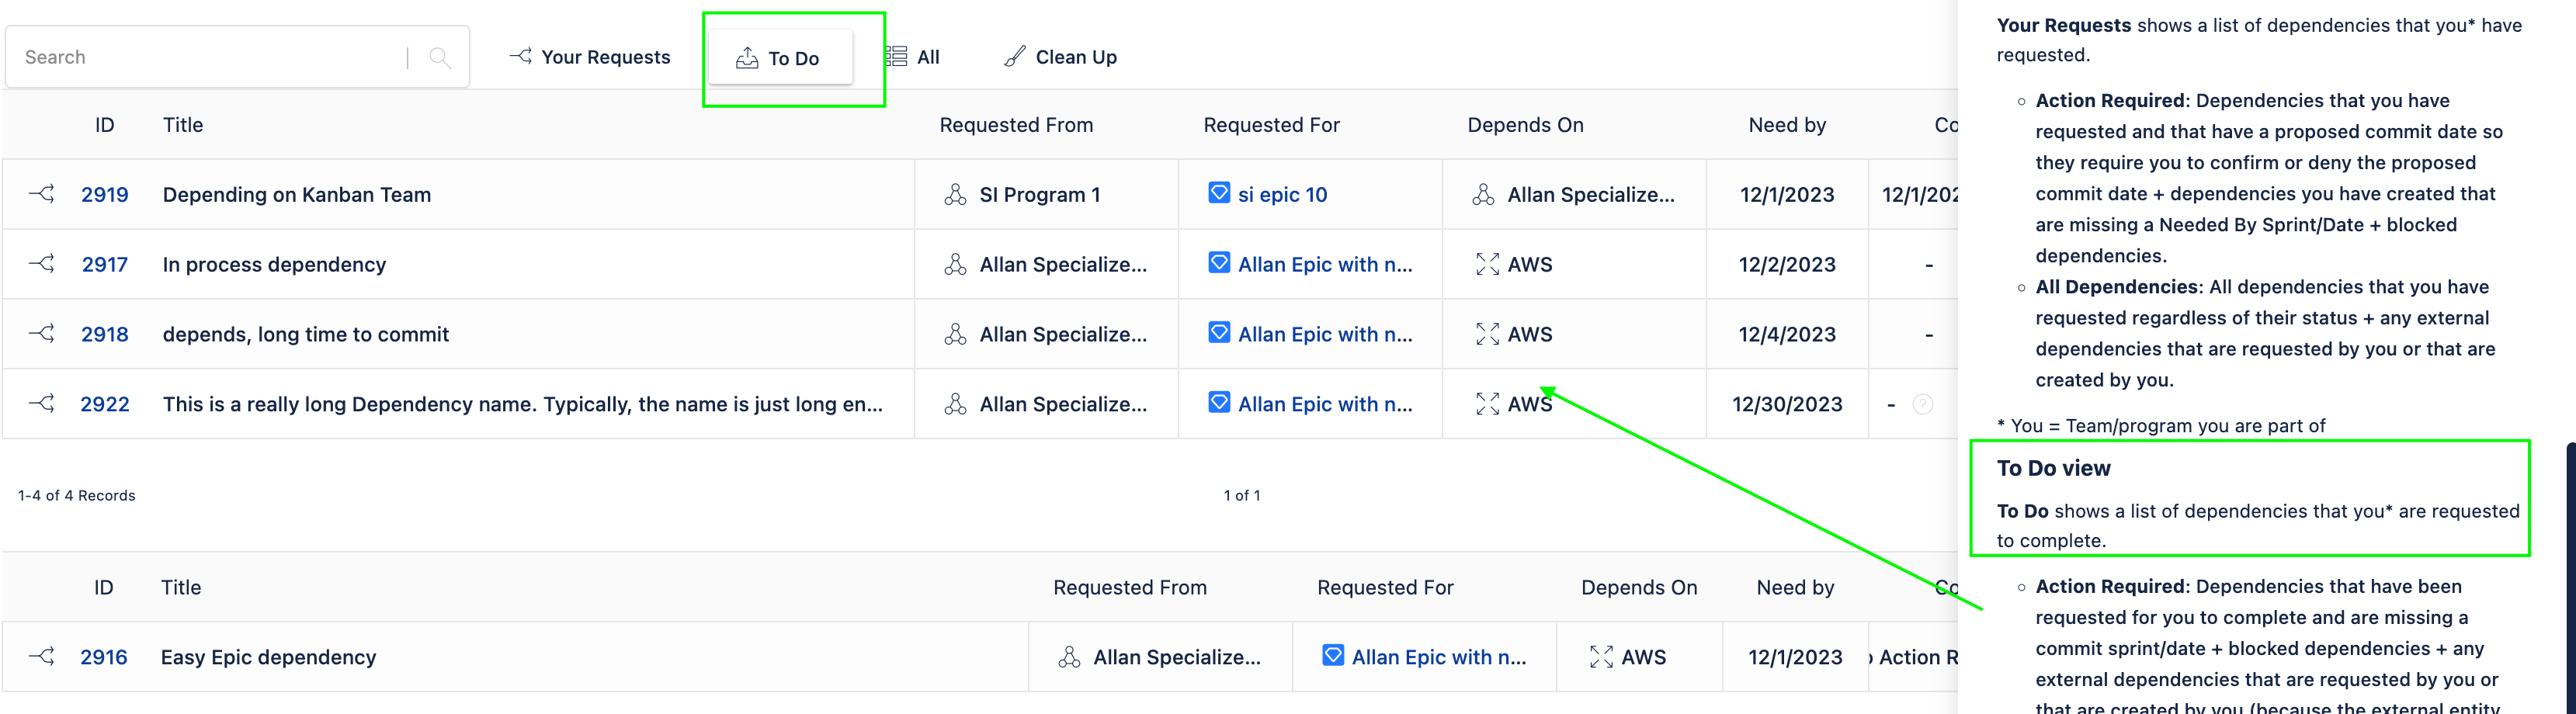Click the help question mark in row 2922
This screenshot has height=714, width=2576.
point(1922,404)
